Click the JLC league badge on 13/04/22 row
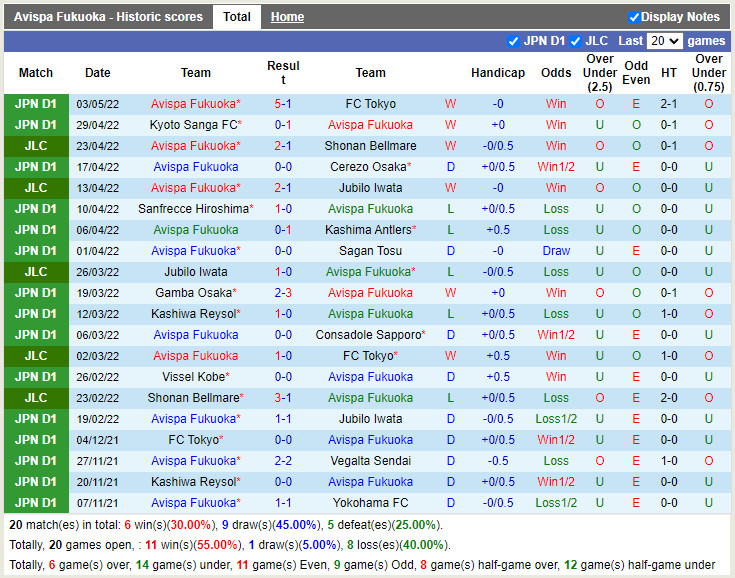 [36, 188]
